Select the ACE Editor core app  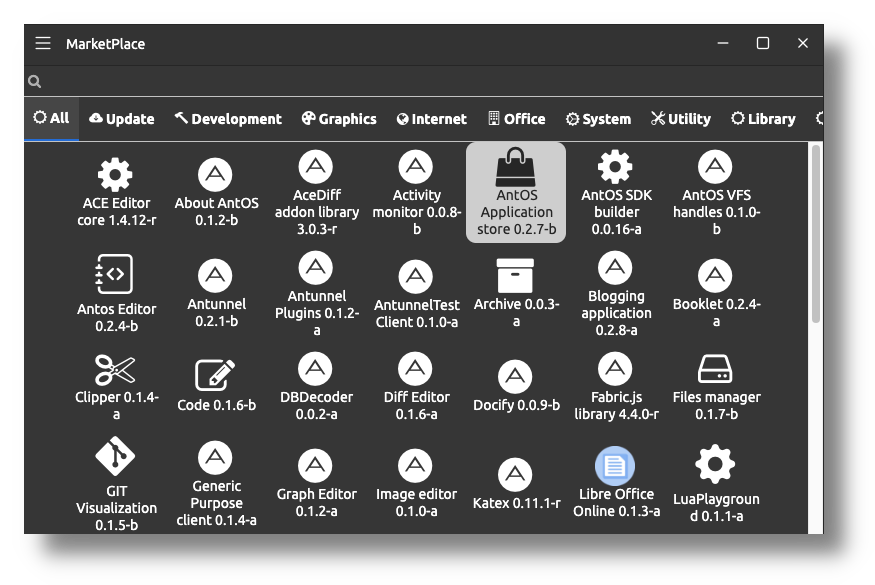point(116,193)
